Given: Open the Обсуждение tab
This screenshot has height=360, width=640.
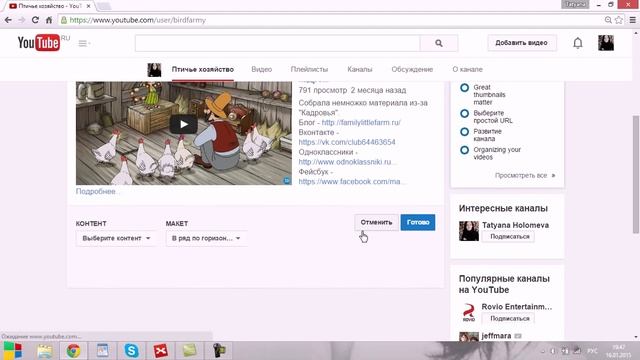Looking at the screenshot, I should [412, 69].
